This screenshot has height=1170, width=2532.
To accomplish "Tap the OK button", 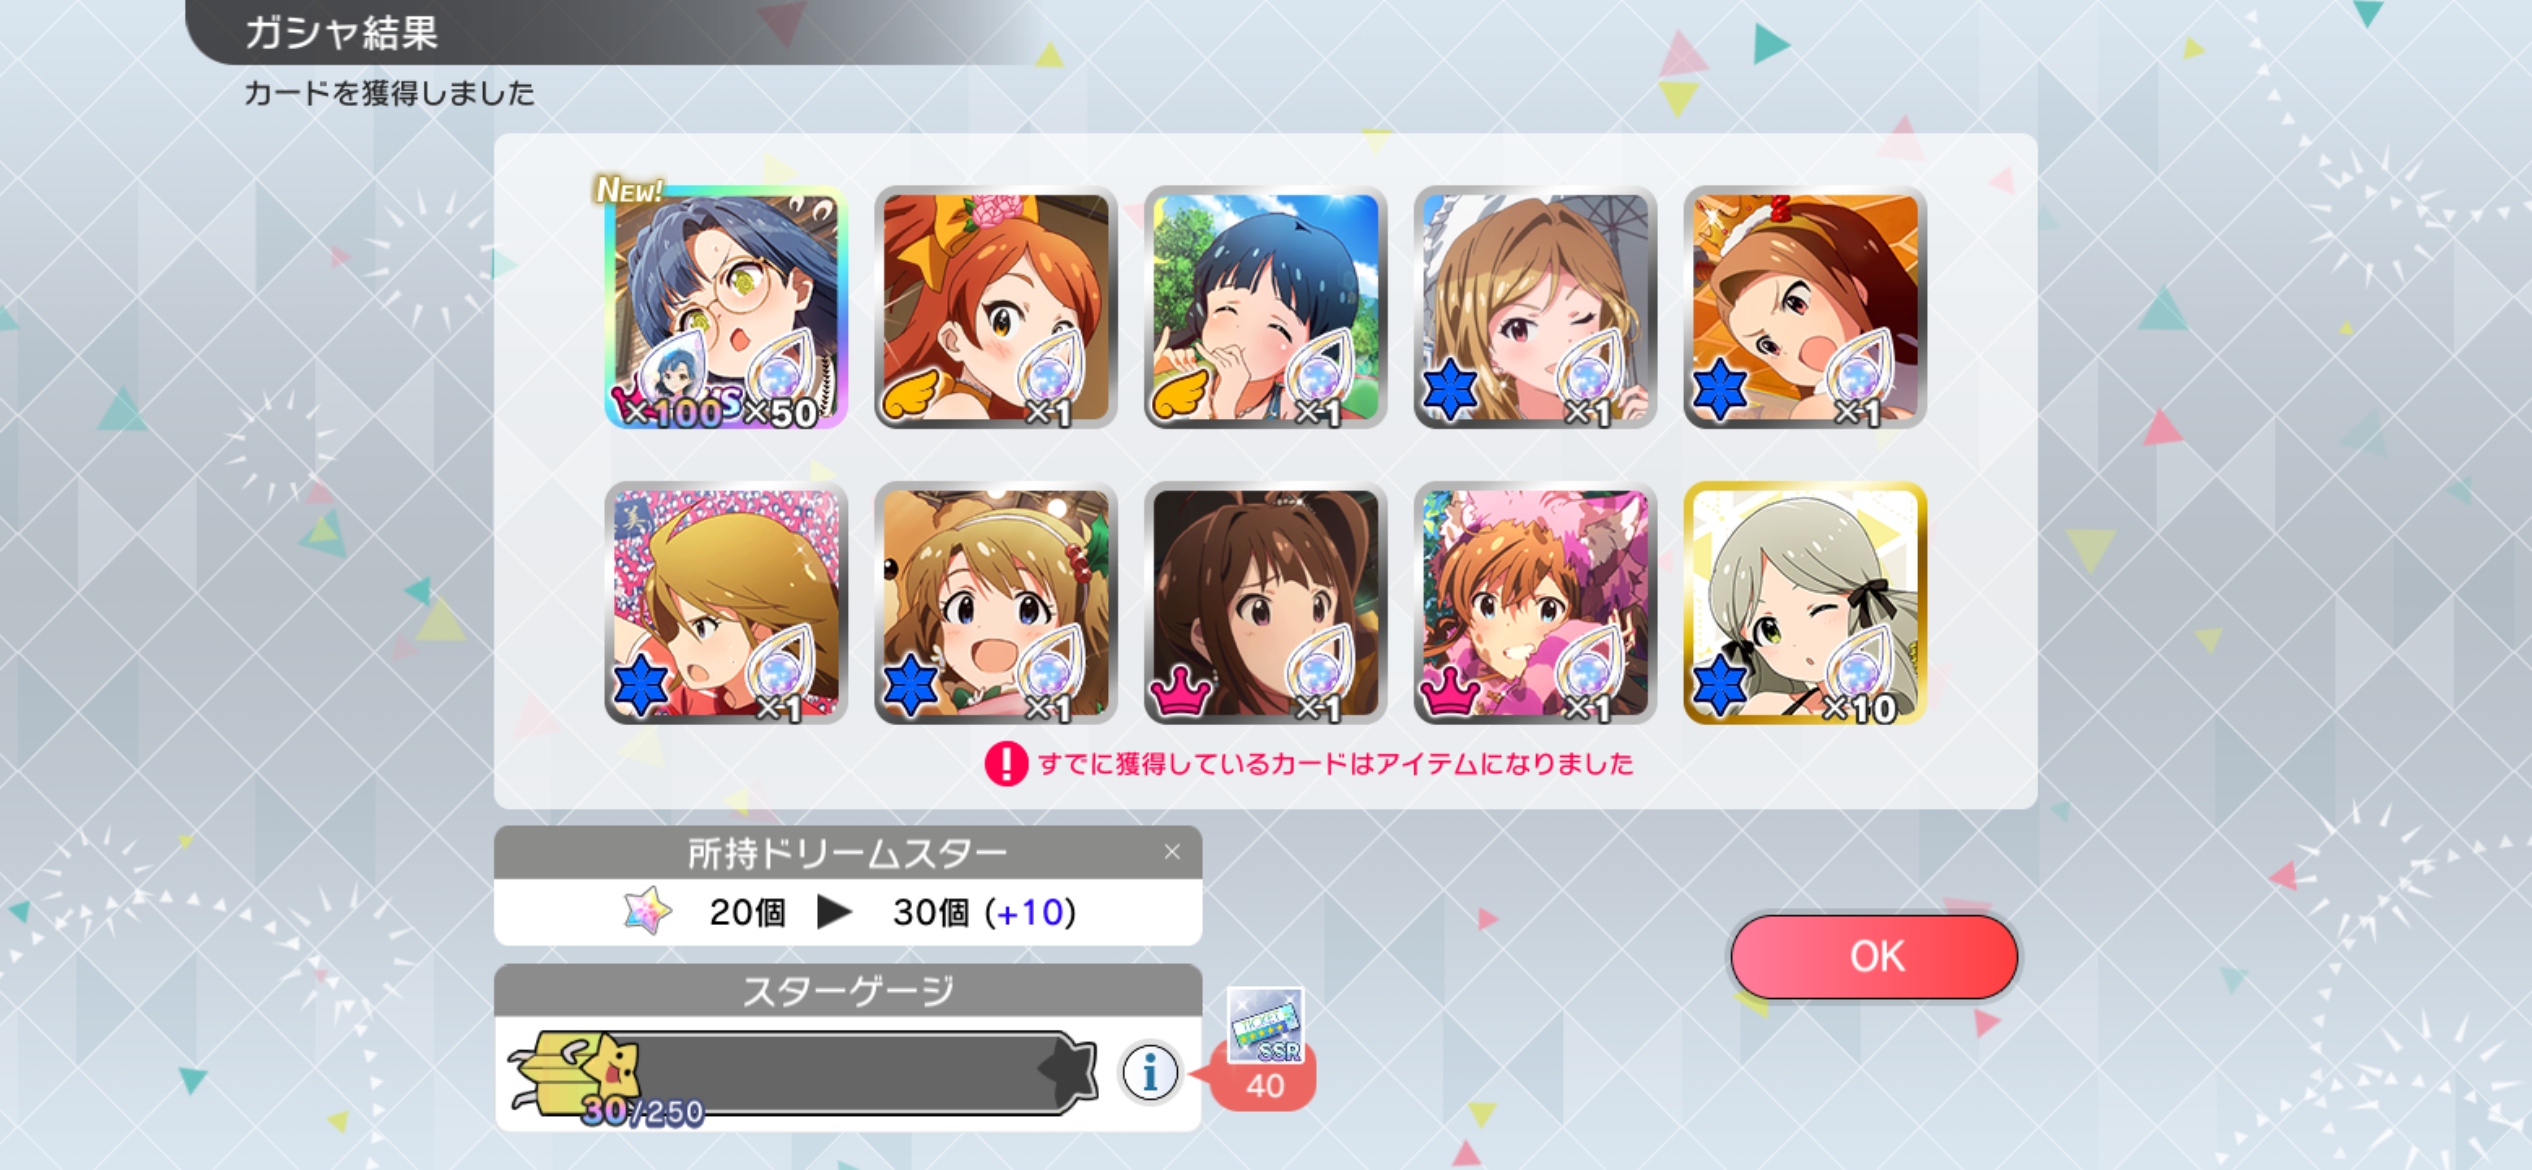I will pyautogui.click(x=1874, y=956).
